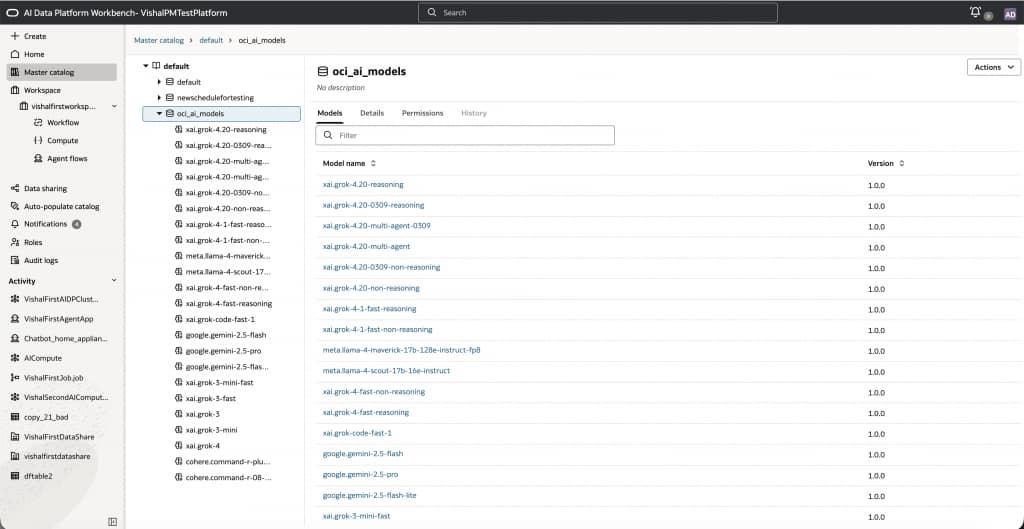Sort the table by Version column

(901, 163)
